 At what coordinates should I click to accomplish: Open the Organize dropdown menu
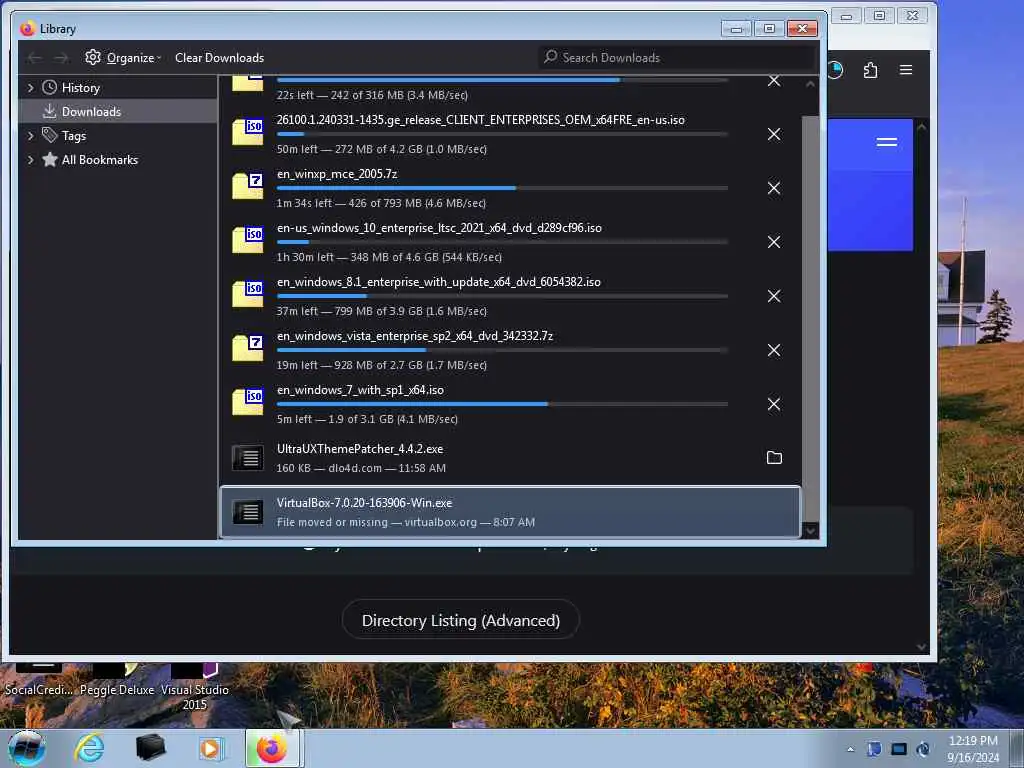123,58
